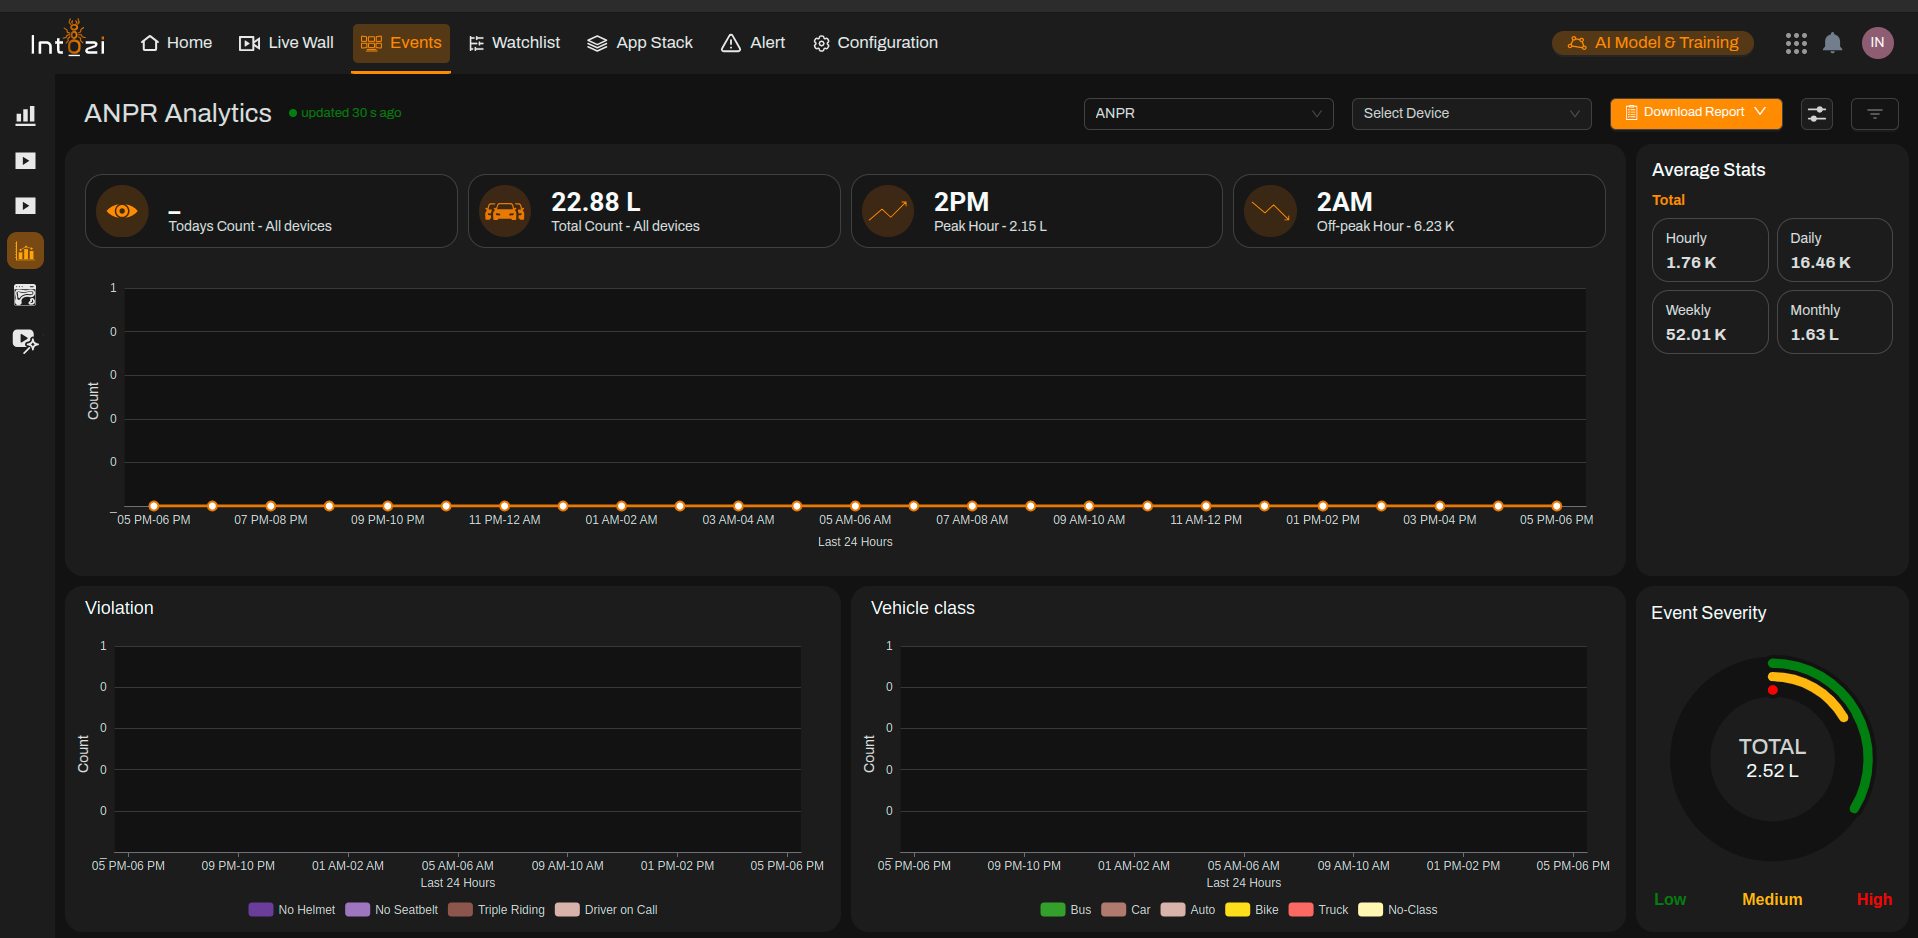This screenshot has height=938, width=1918.
Task: Expand the Select Device dropdown
Action: pyautogui.click(x=1470, y=113)
